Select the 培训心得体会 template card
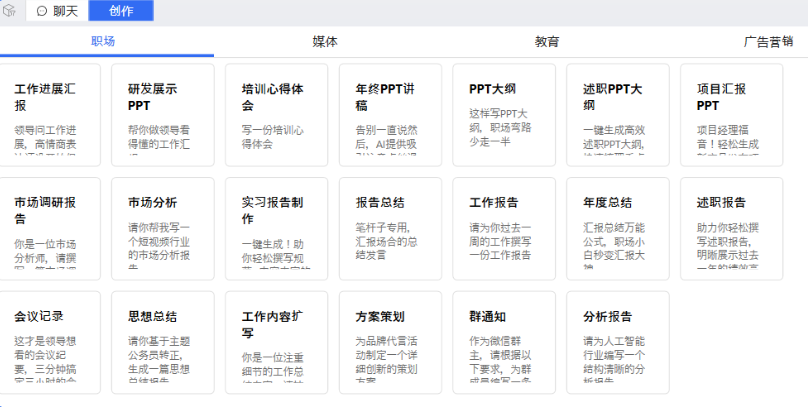 pos(277,115)
